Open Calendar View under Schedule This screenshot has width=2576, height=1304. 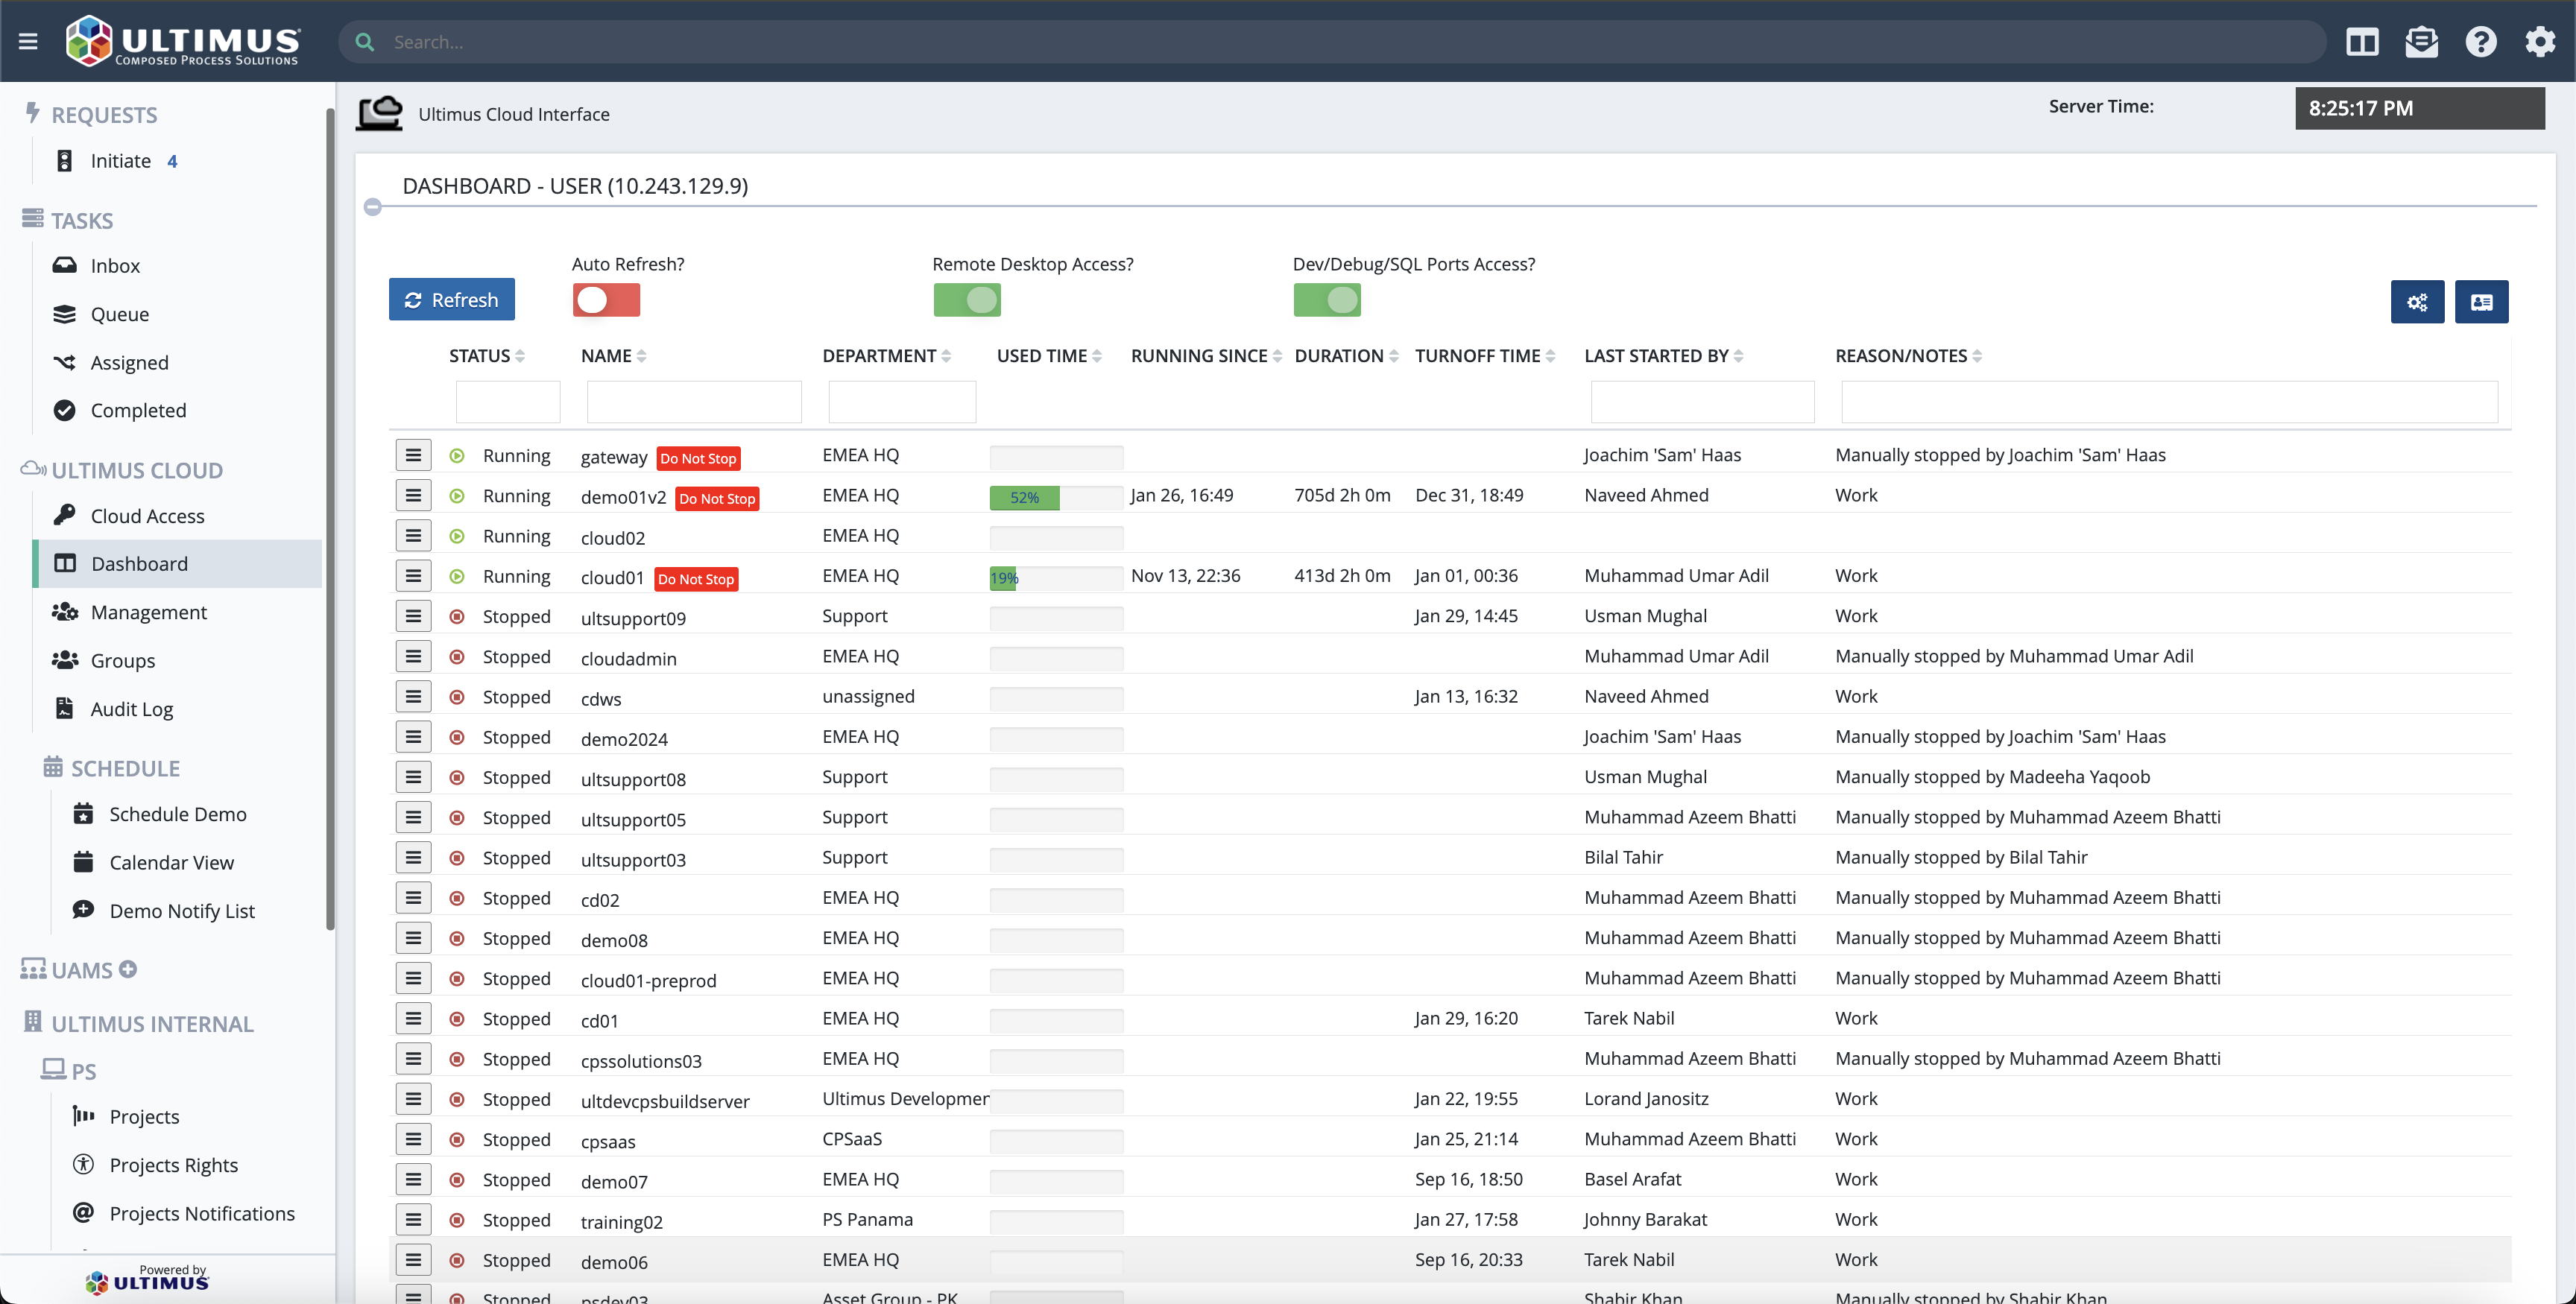pyautogui.click(x=171, y=862)
